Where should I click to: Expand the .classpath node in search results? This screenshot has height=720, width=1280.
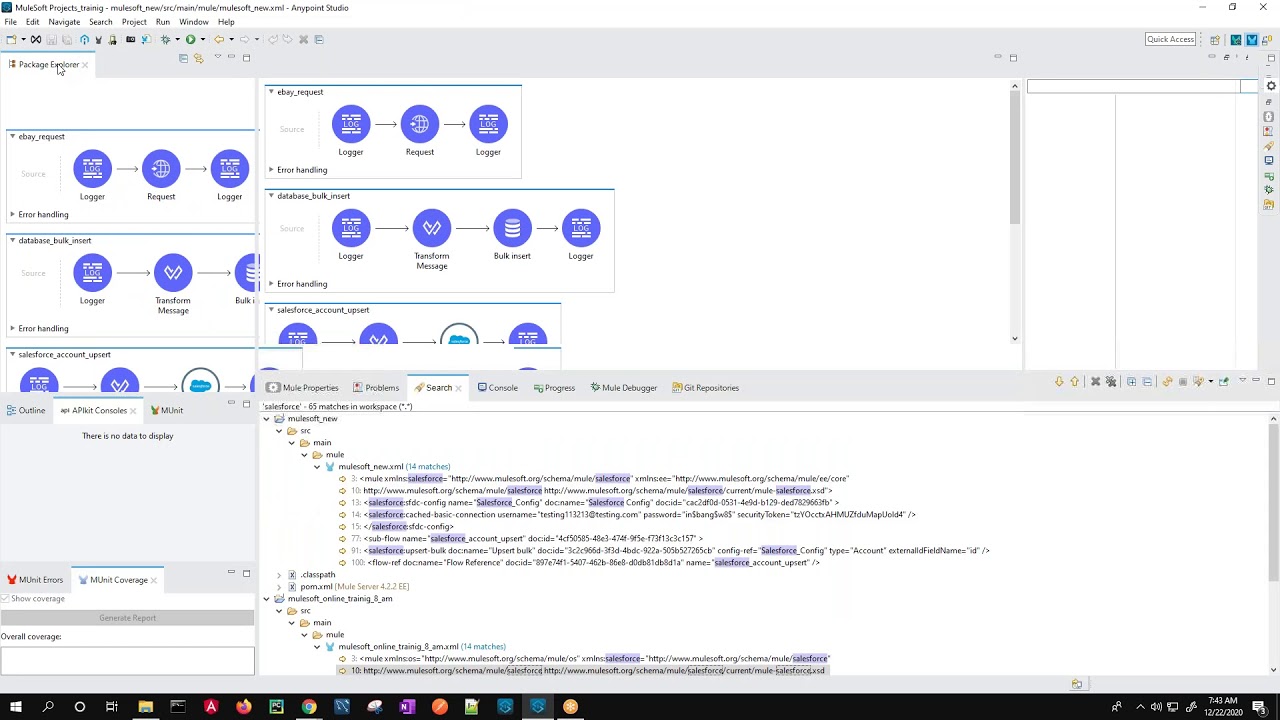(x=279, y=575)
